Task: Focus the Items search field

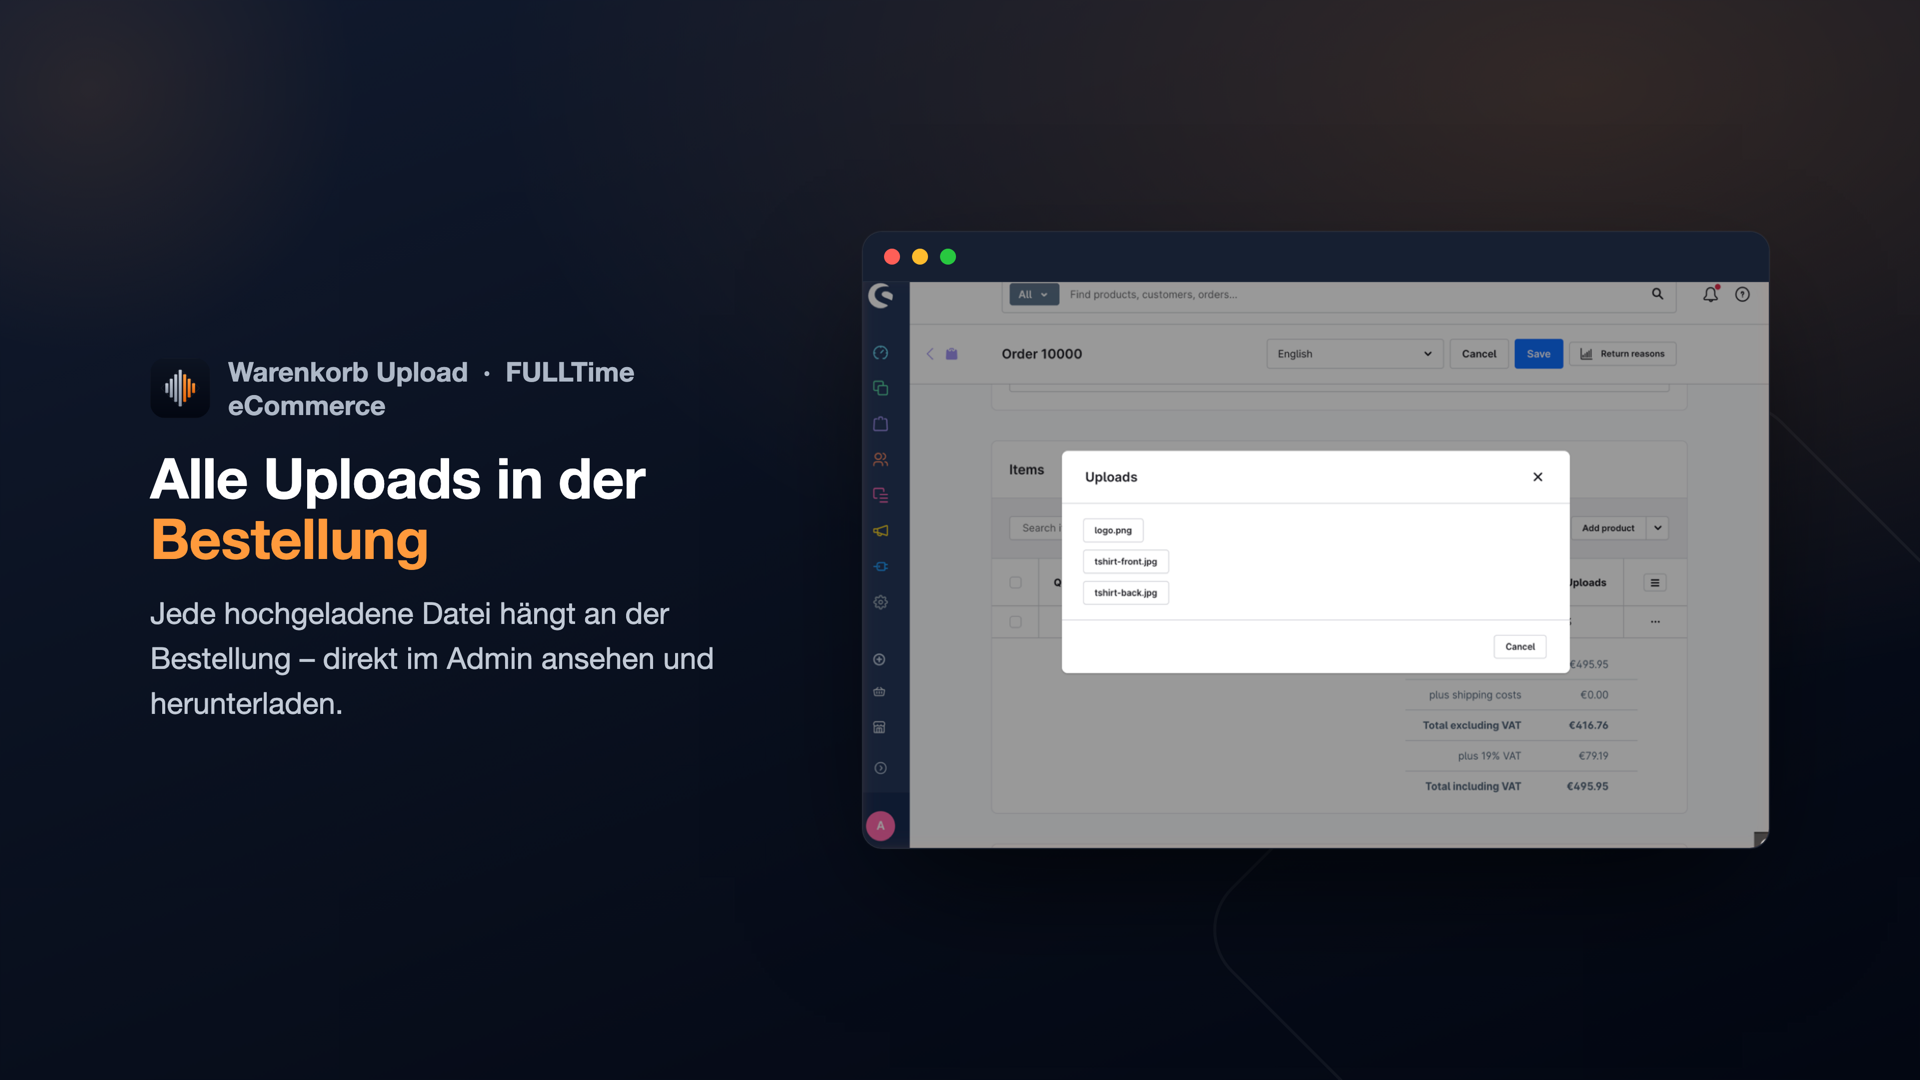Action: point(1036,528)
